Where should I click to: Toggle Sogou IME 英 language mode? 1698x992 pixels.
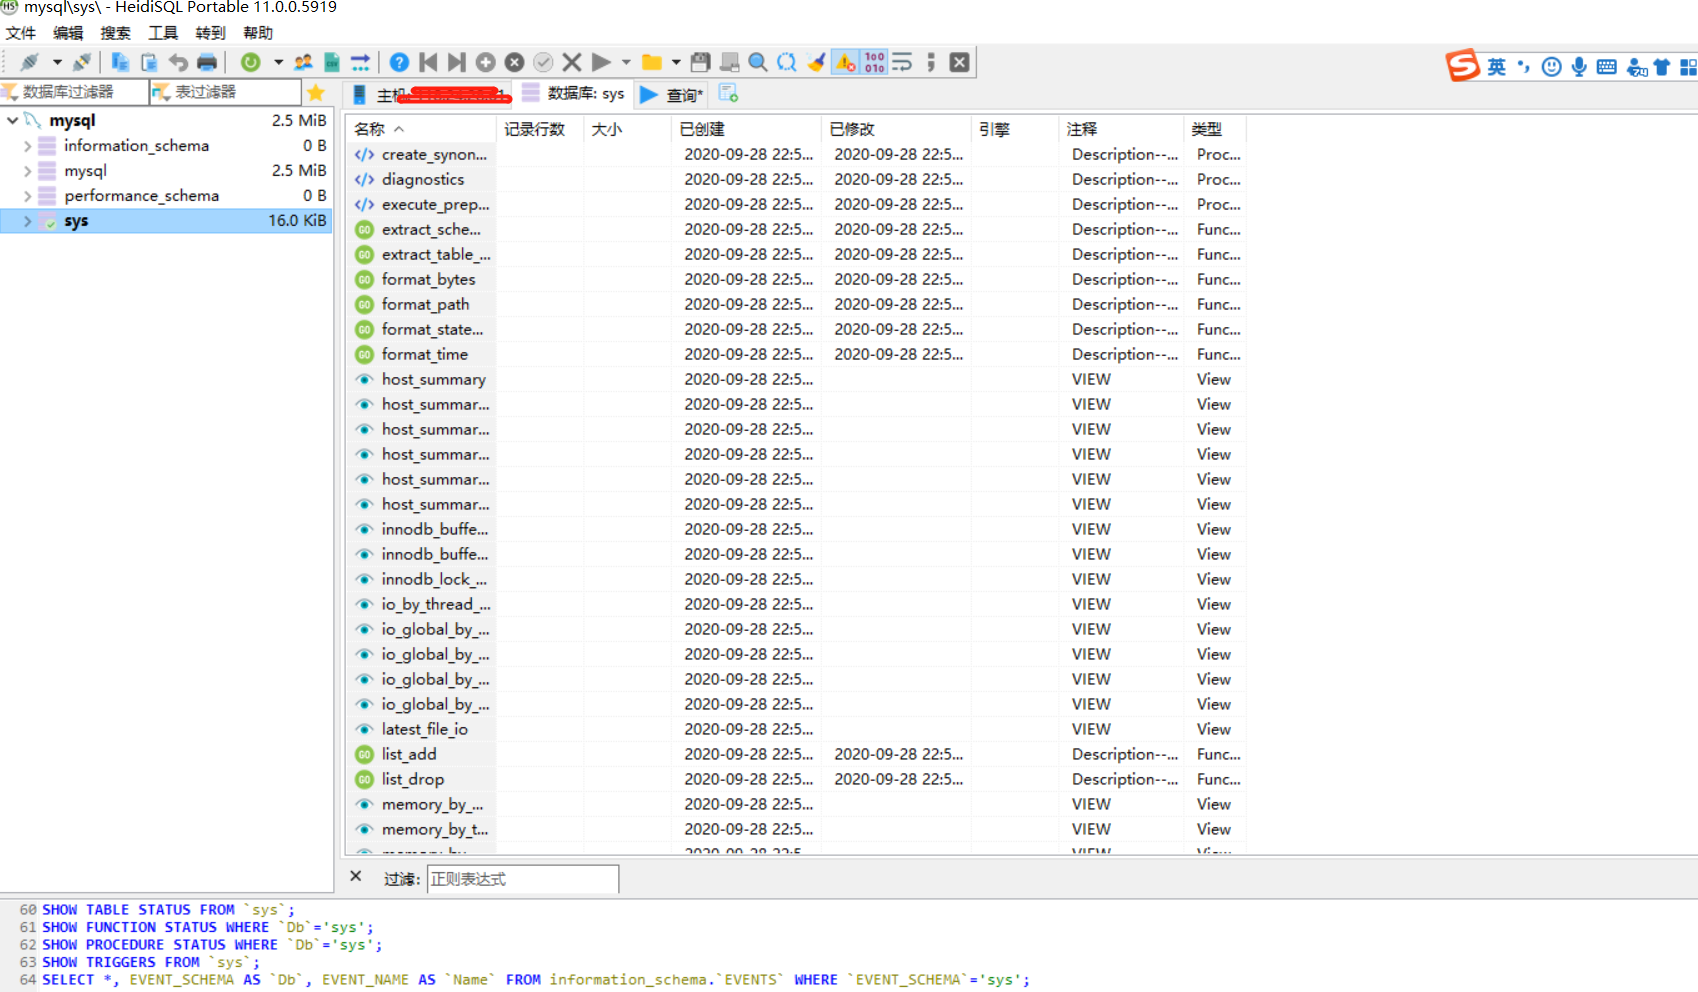click(x=1496, y=67)
